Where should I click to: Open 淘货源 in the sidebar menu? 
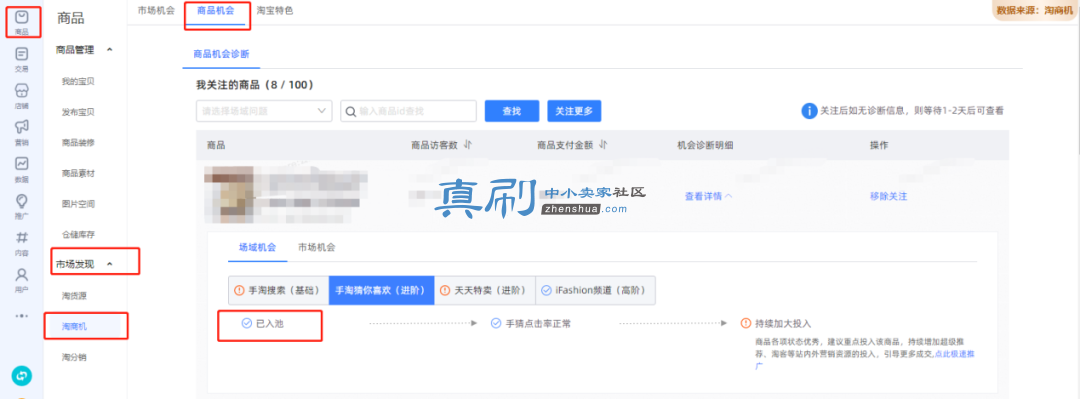click(x=74, y=296)
